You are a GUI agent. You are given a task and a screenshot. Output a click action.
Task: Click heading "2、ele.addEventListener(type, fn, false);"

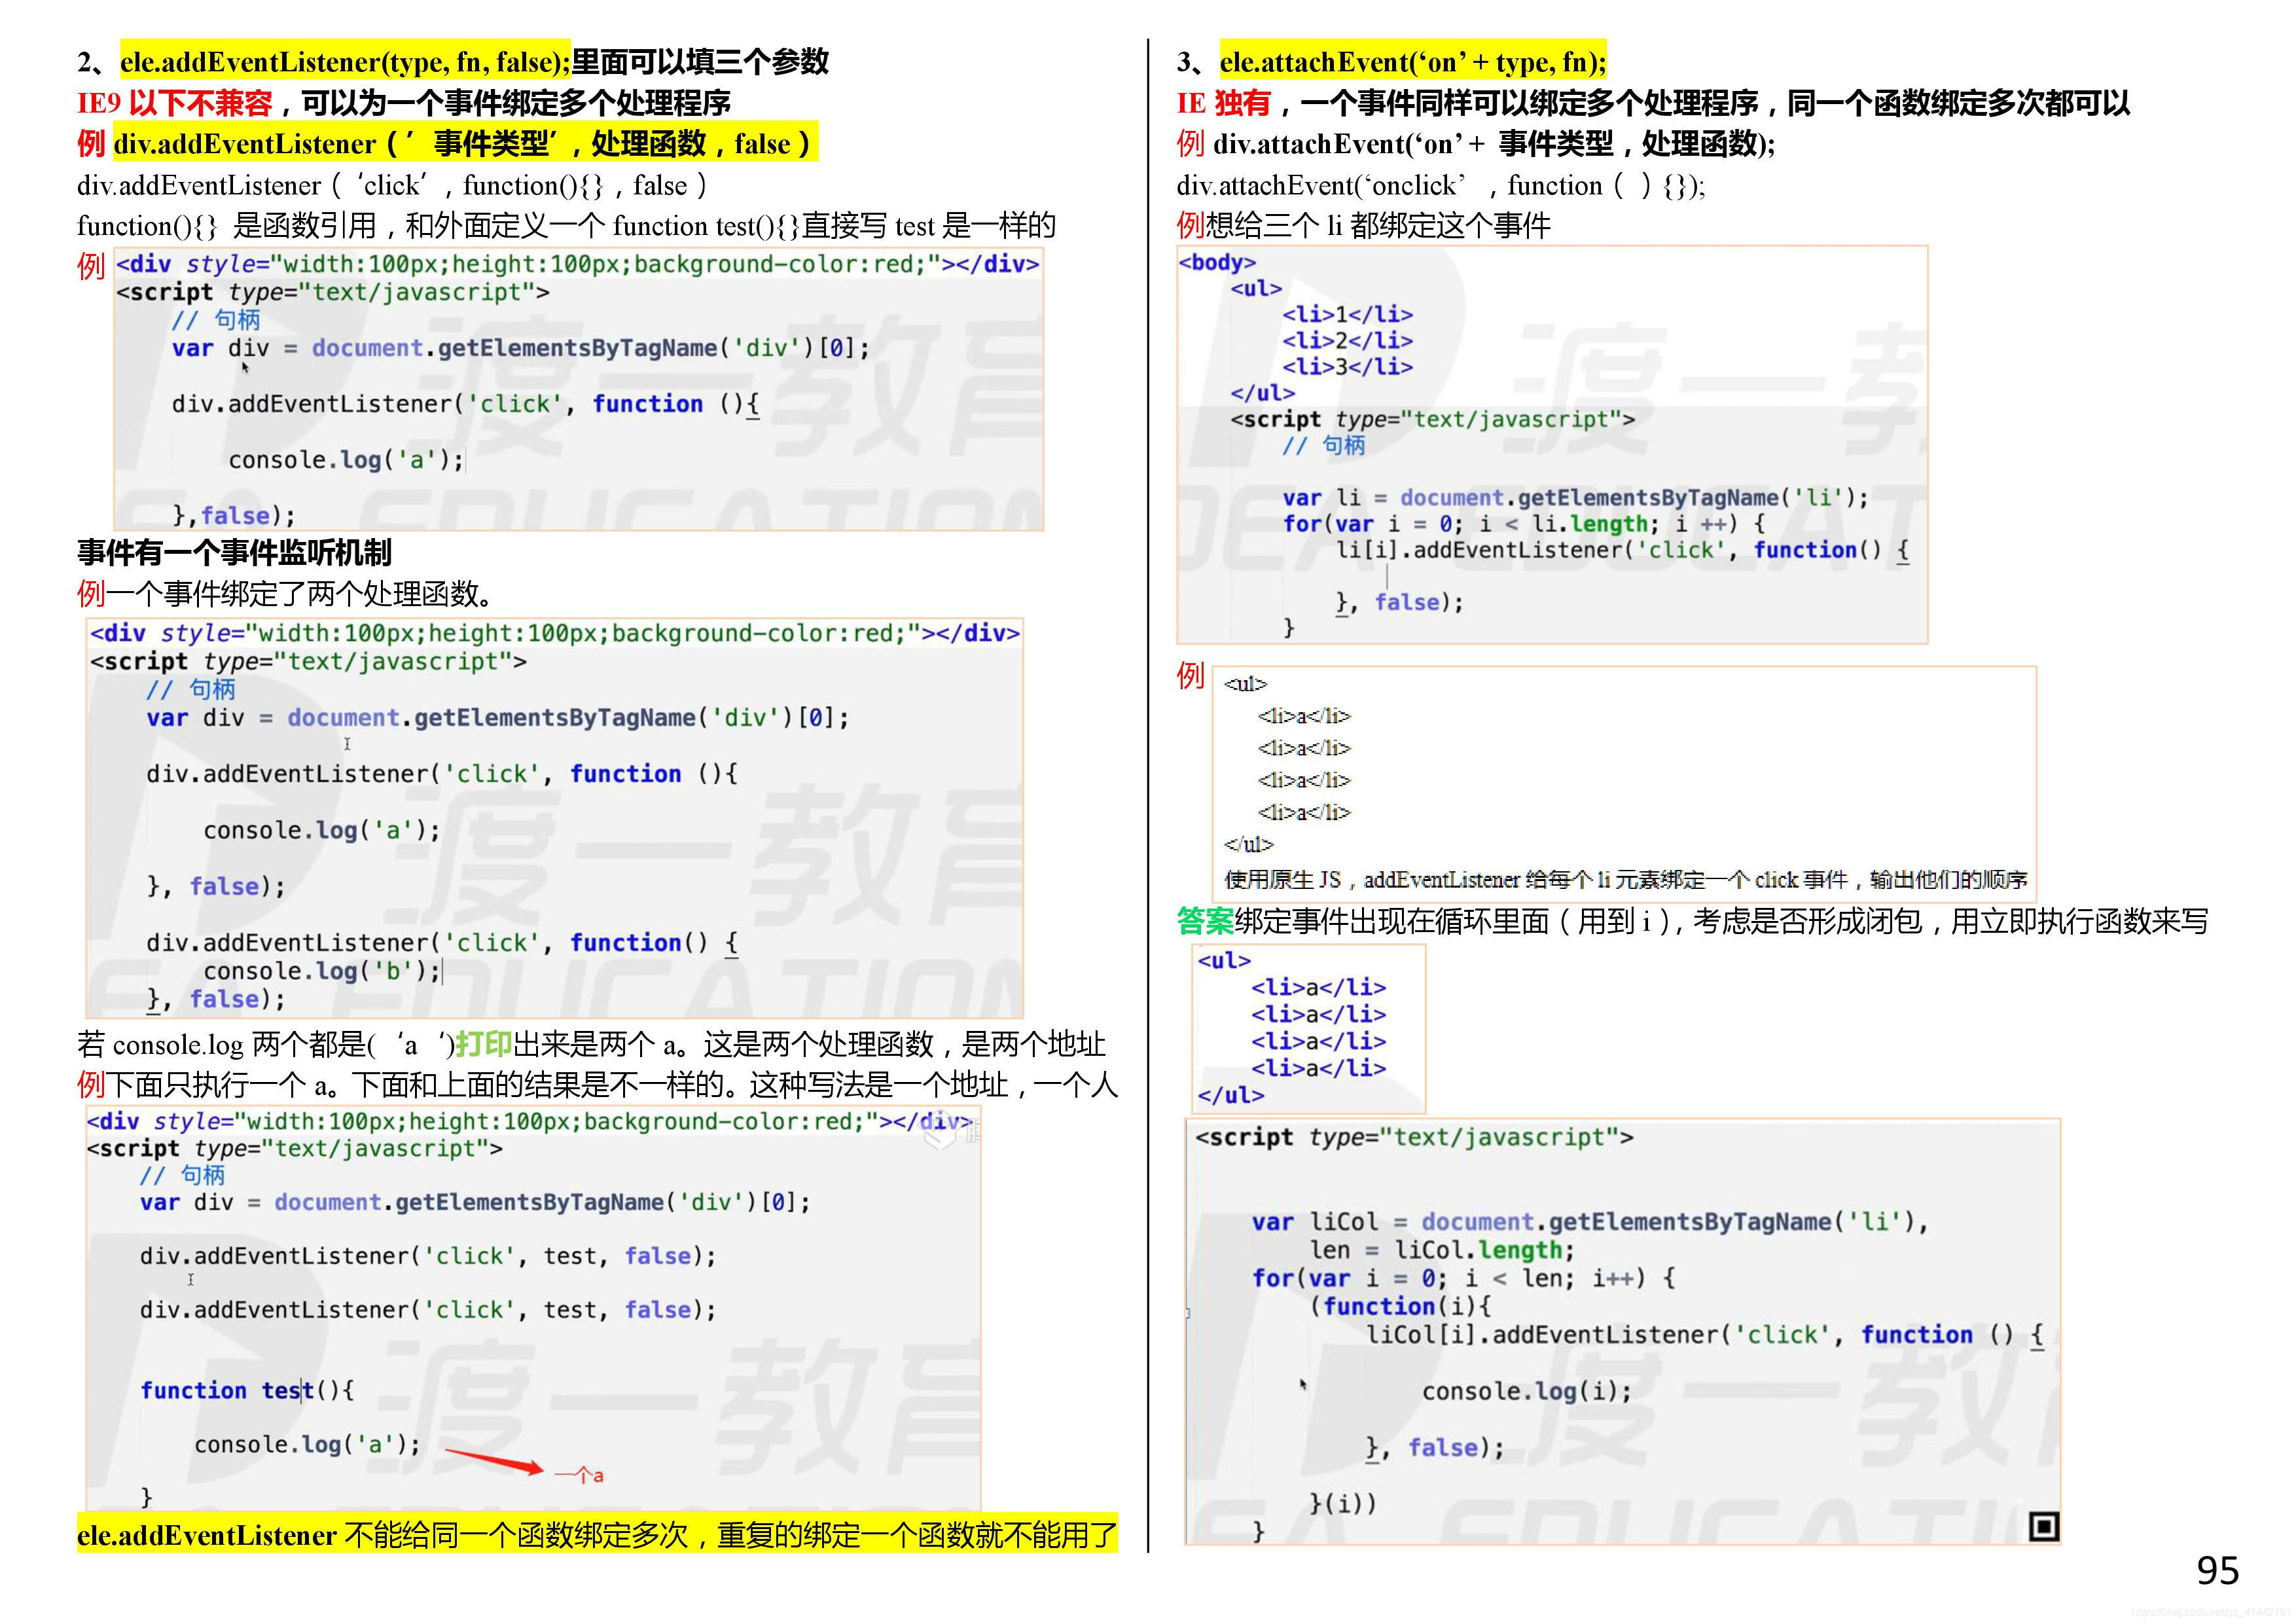coord(324,62)
